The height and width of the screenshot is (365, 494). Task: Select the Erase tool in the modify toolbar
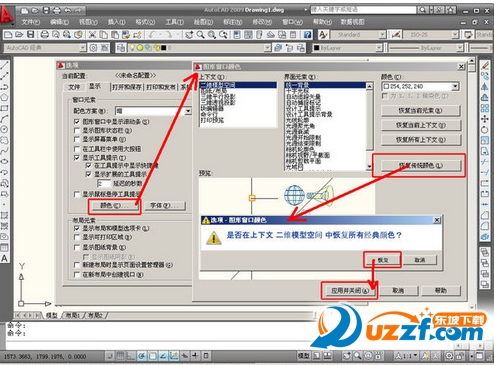tap(485, 65)
